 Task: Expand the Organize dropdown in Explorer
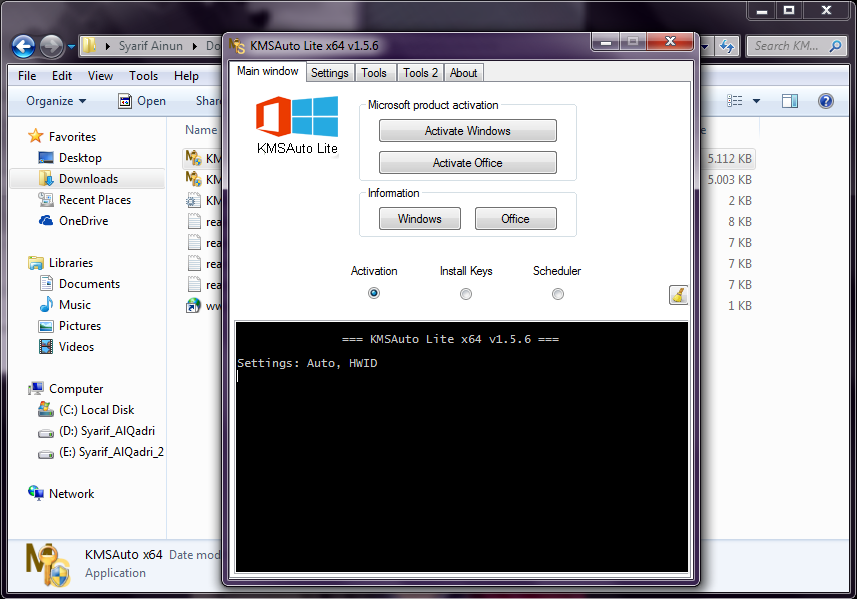(56, 101)
